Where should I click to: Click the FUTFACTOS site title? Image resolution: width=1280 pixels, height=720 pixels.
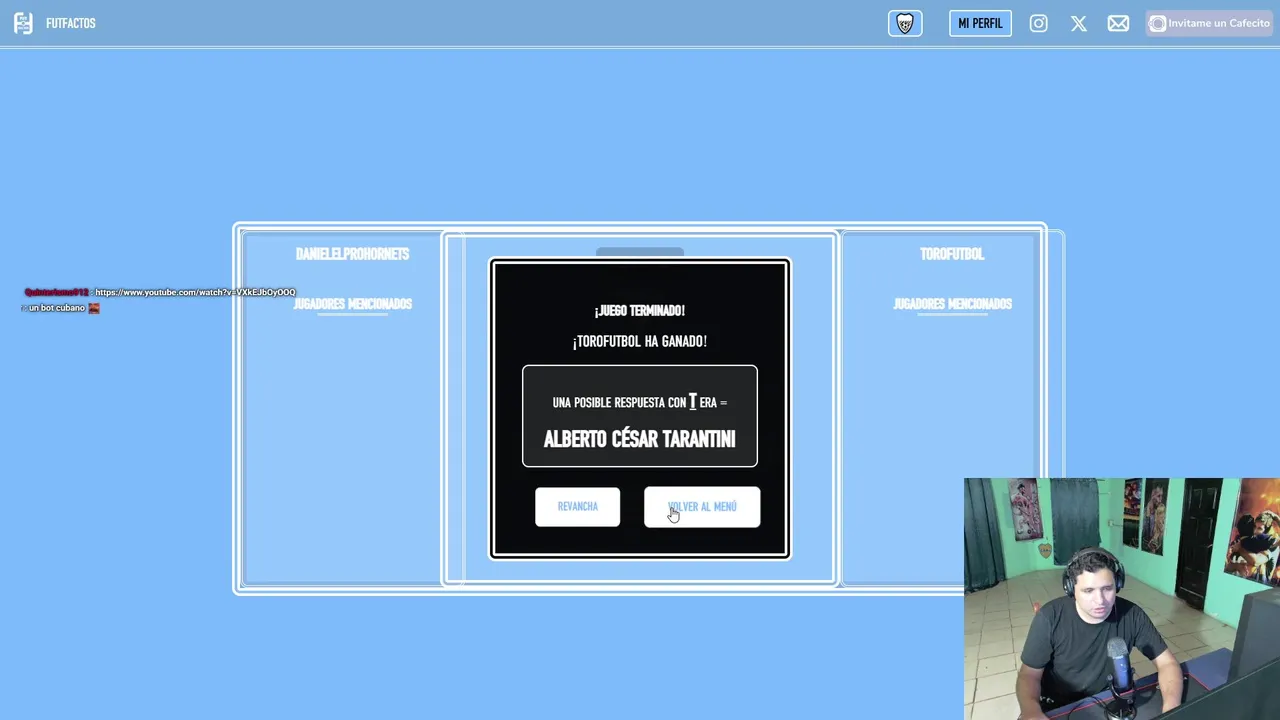point(71,23)
